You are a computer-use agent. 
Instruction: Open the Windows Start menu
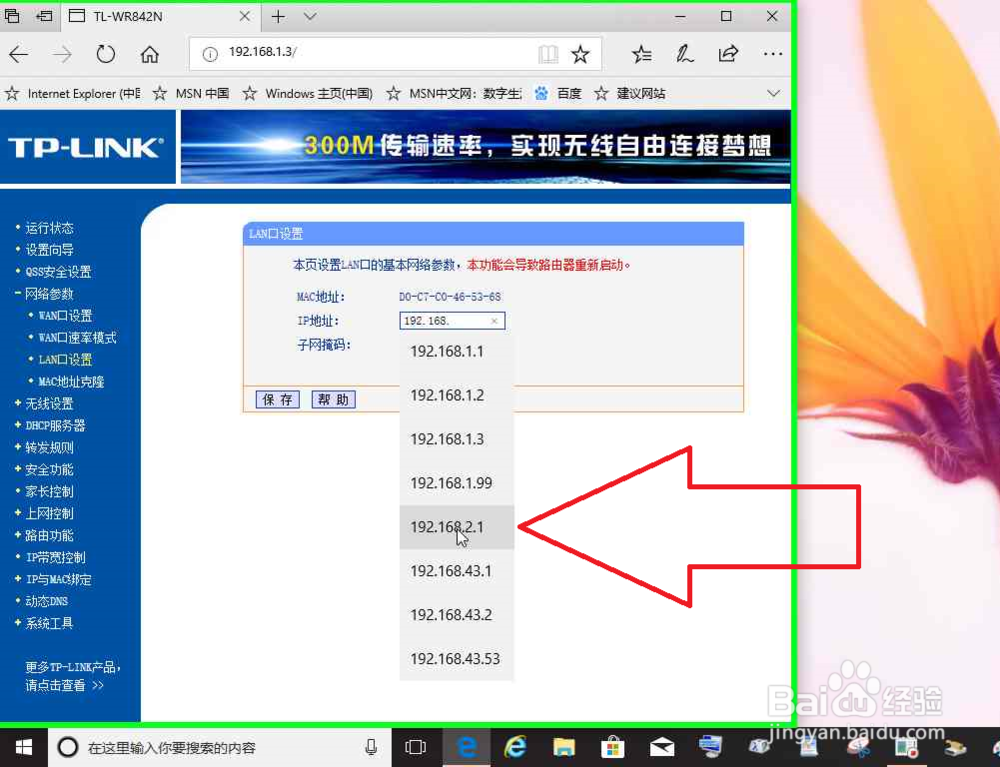(22, 747)
